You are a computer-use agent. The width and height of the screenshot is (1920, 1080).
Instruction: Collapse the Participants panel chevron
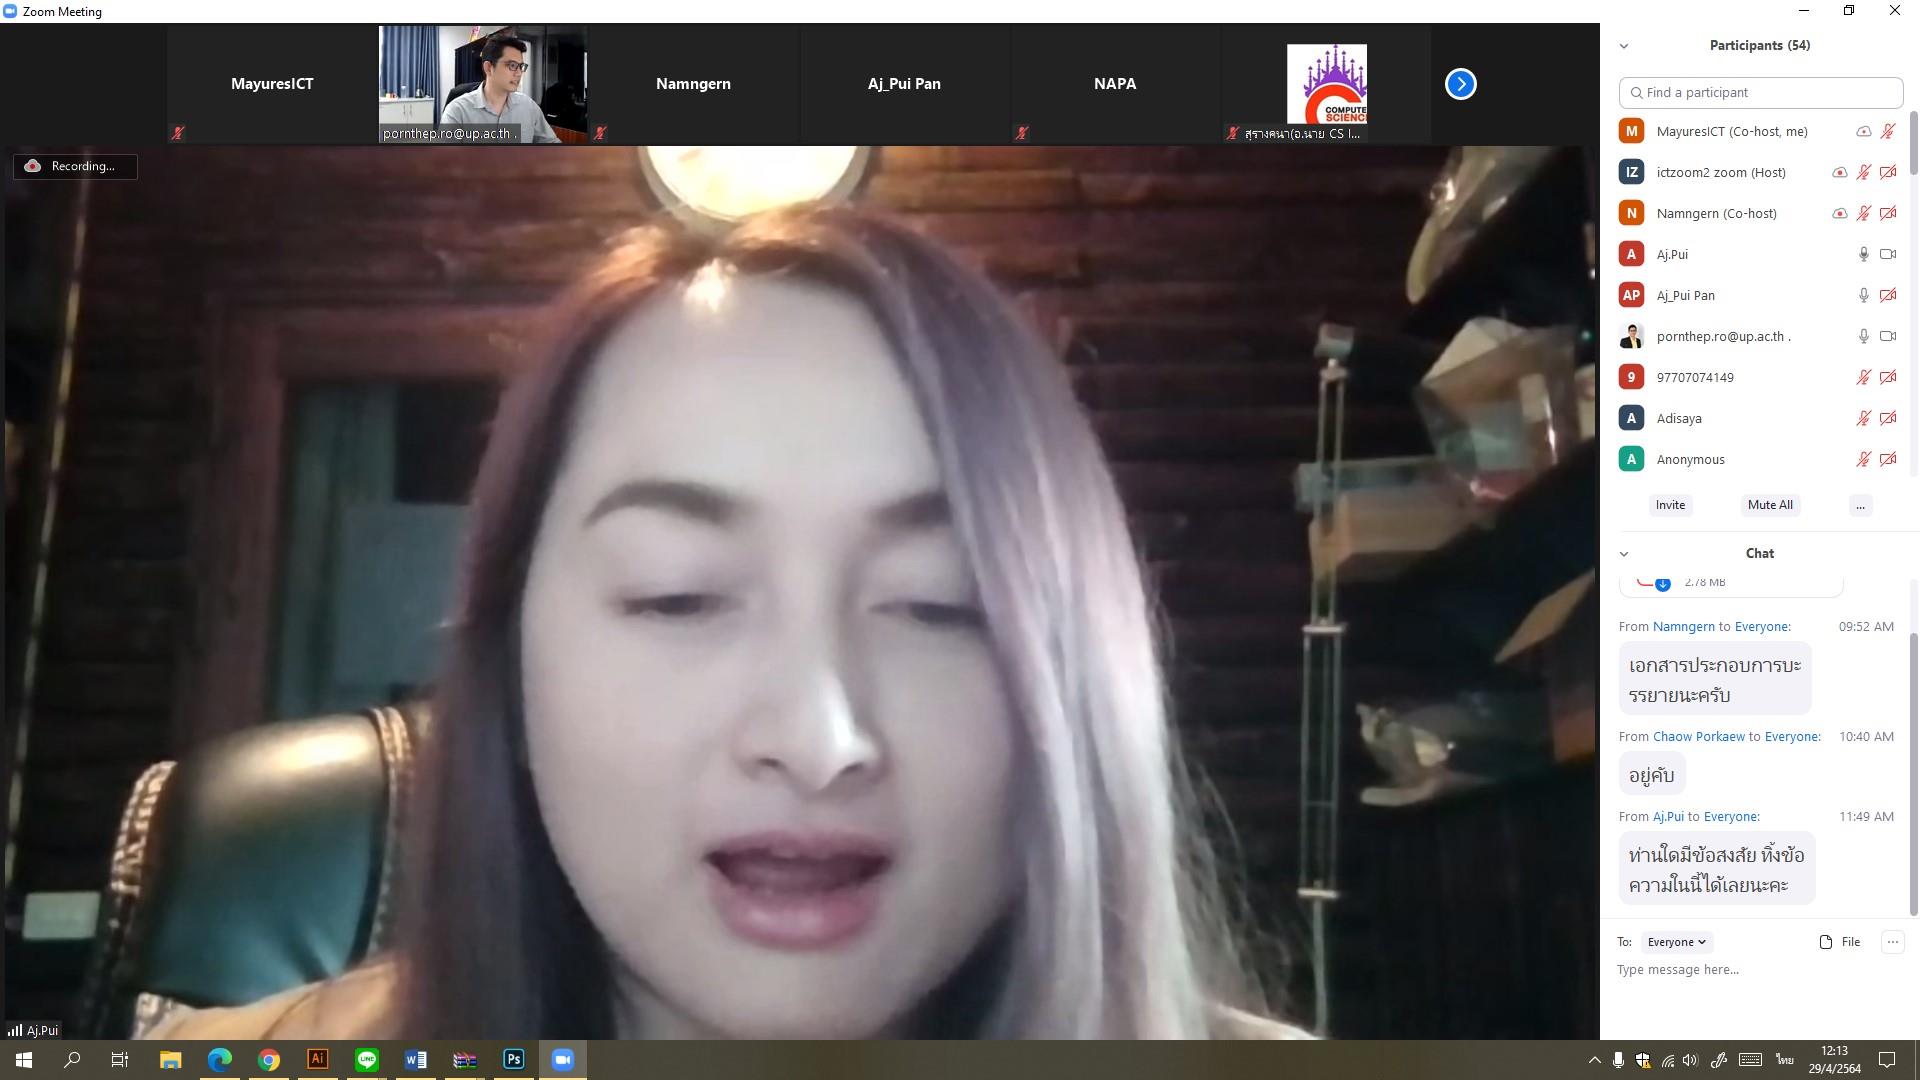point(1624,46)
